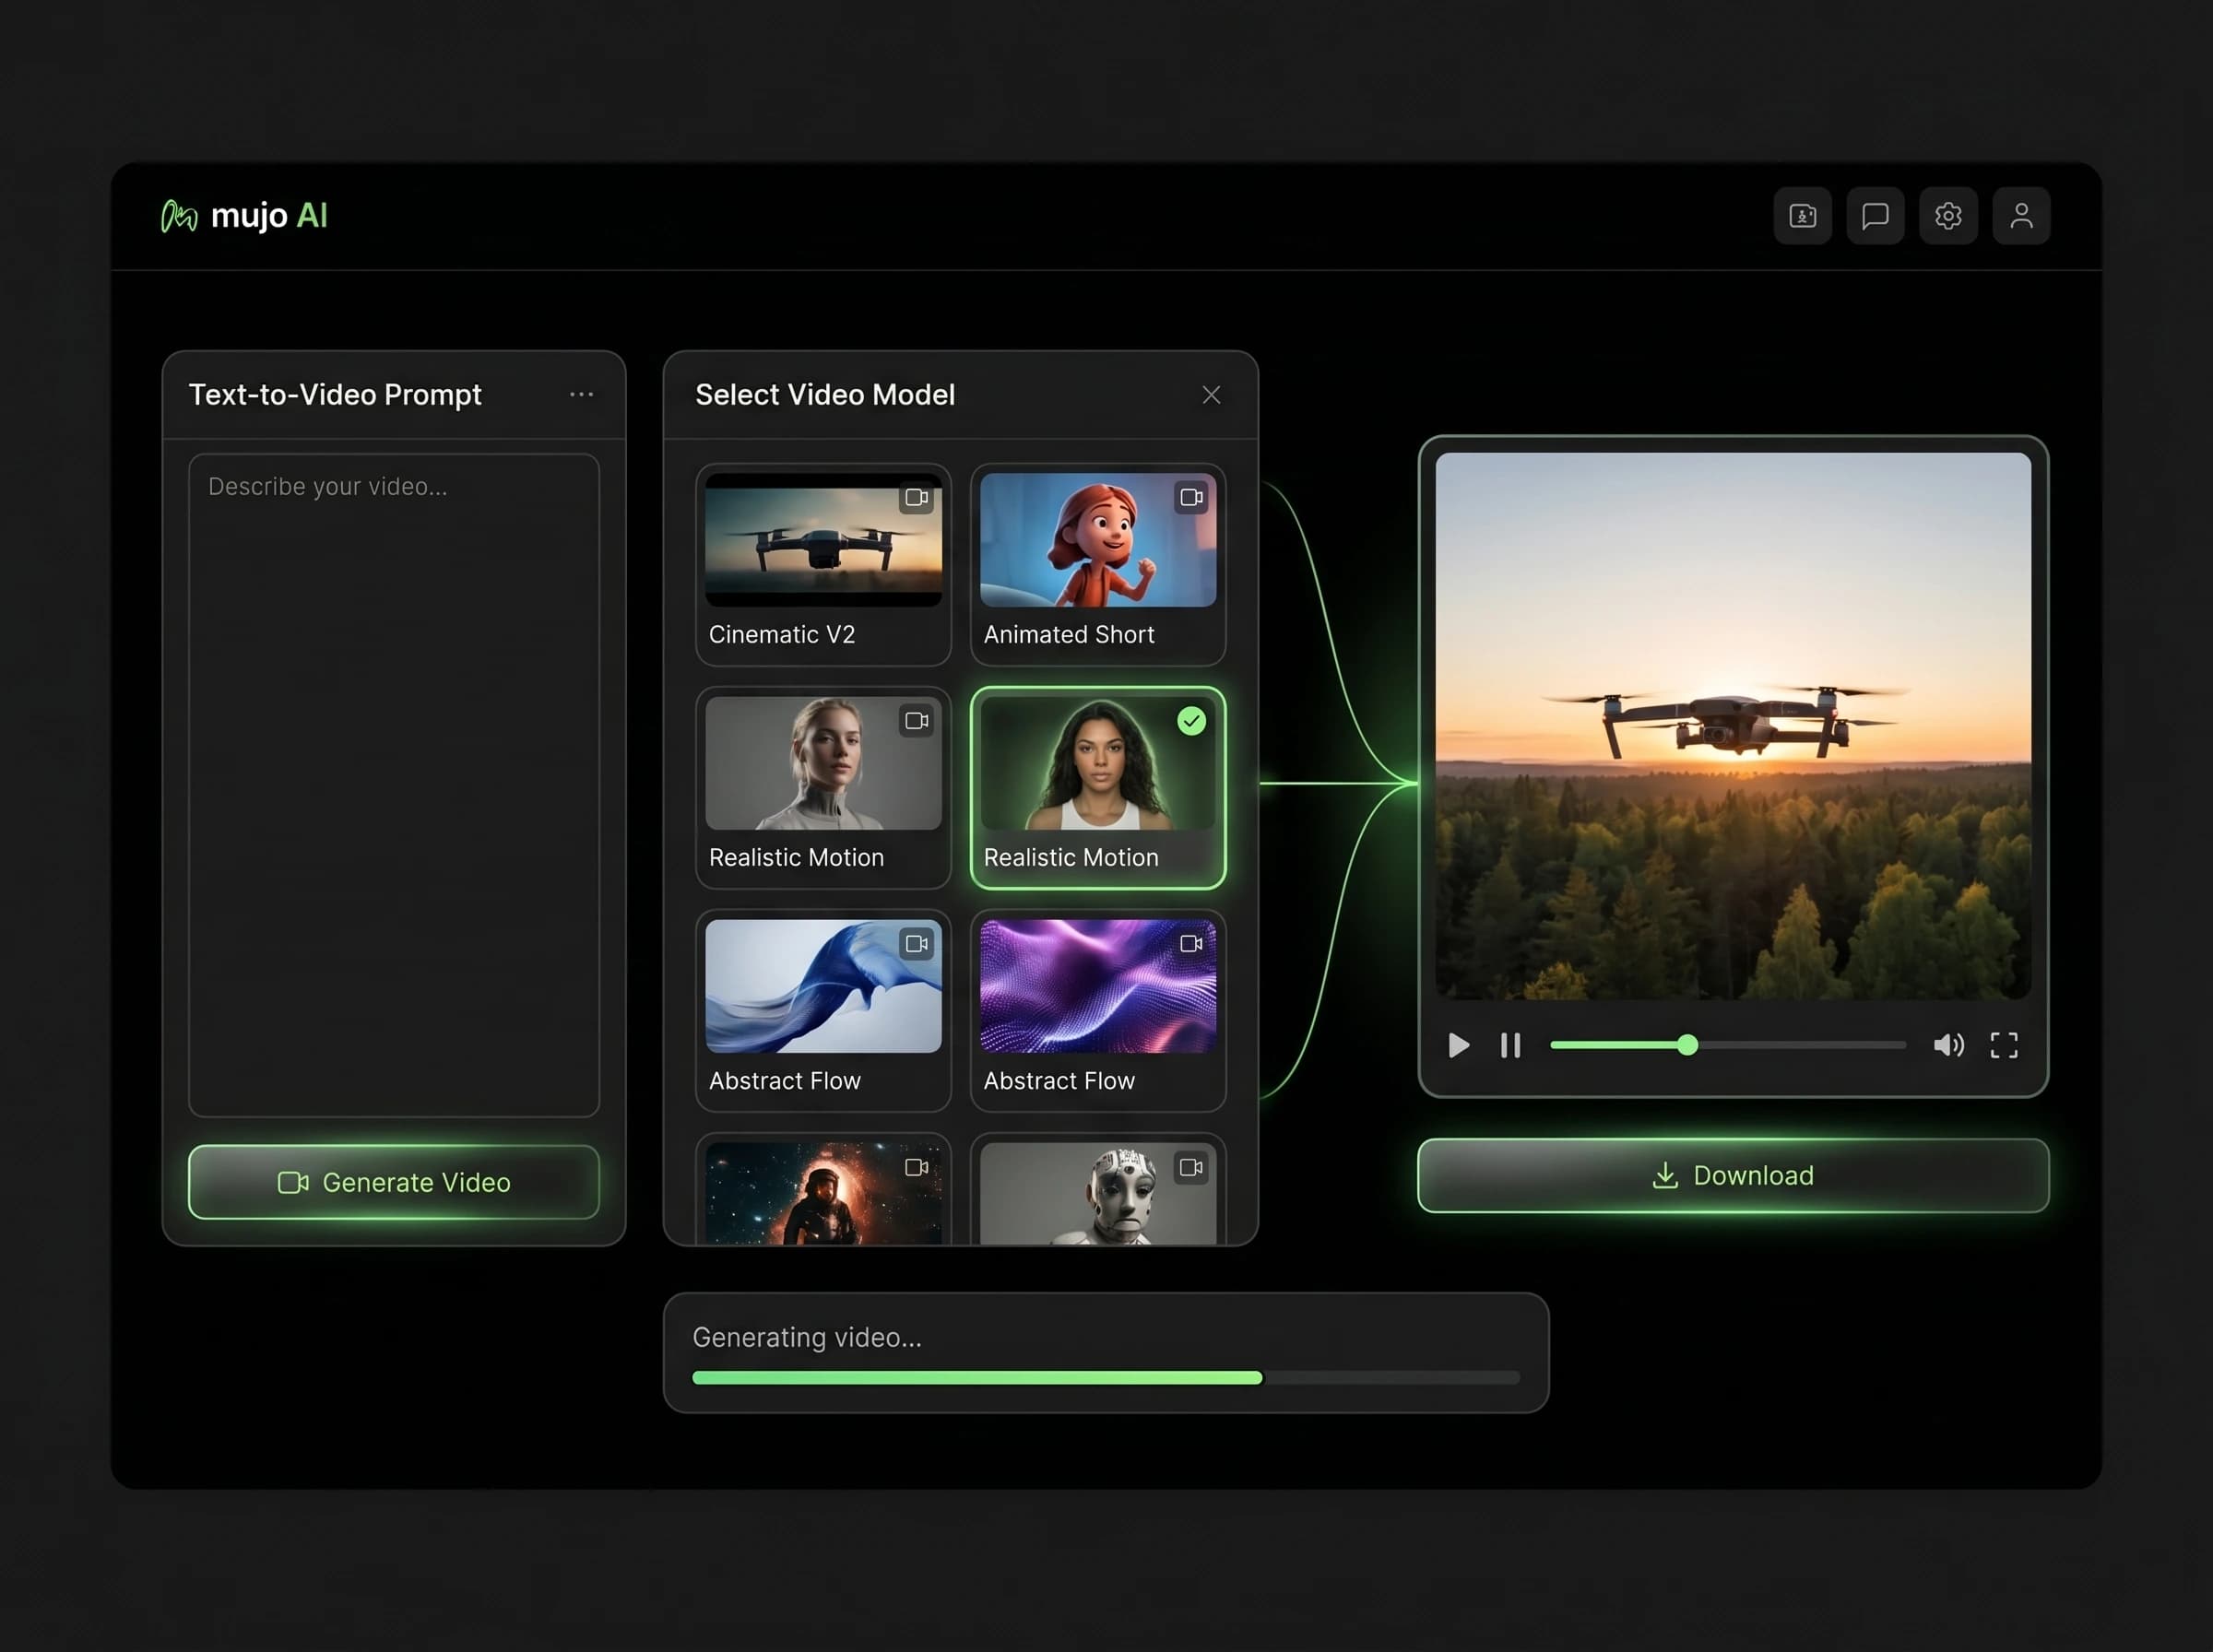Open the contacts card icon in header
Image resolution: width=2213 pixels, height=1652 pixels.
click(x=1802, y=216)
